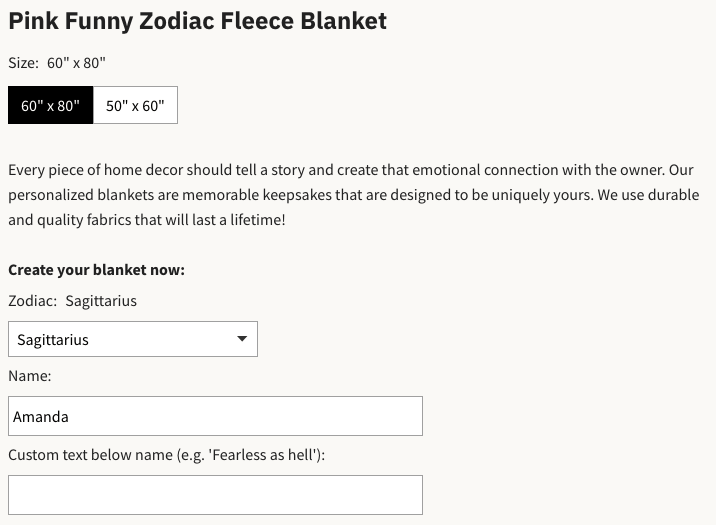Open the Zodiac sign dropdown
The height and width of the screenshot is (525, 716).
132,339
